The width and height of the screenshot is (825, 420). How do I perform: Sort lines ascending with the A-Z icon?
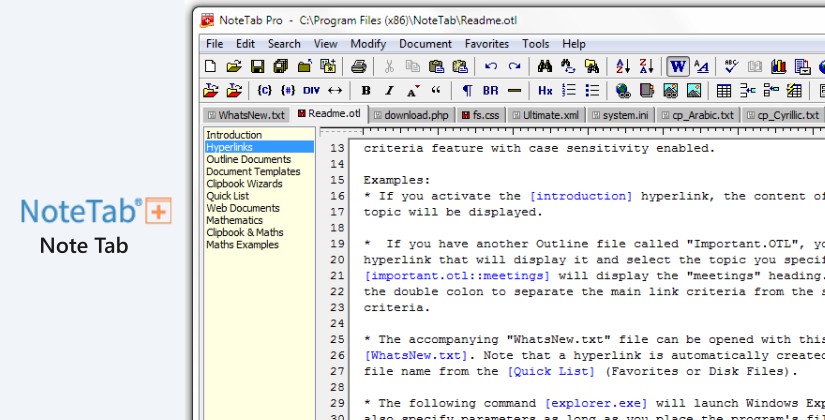(x=622, y=67)
